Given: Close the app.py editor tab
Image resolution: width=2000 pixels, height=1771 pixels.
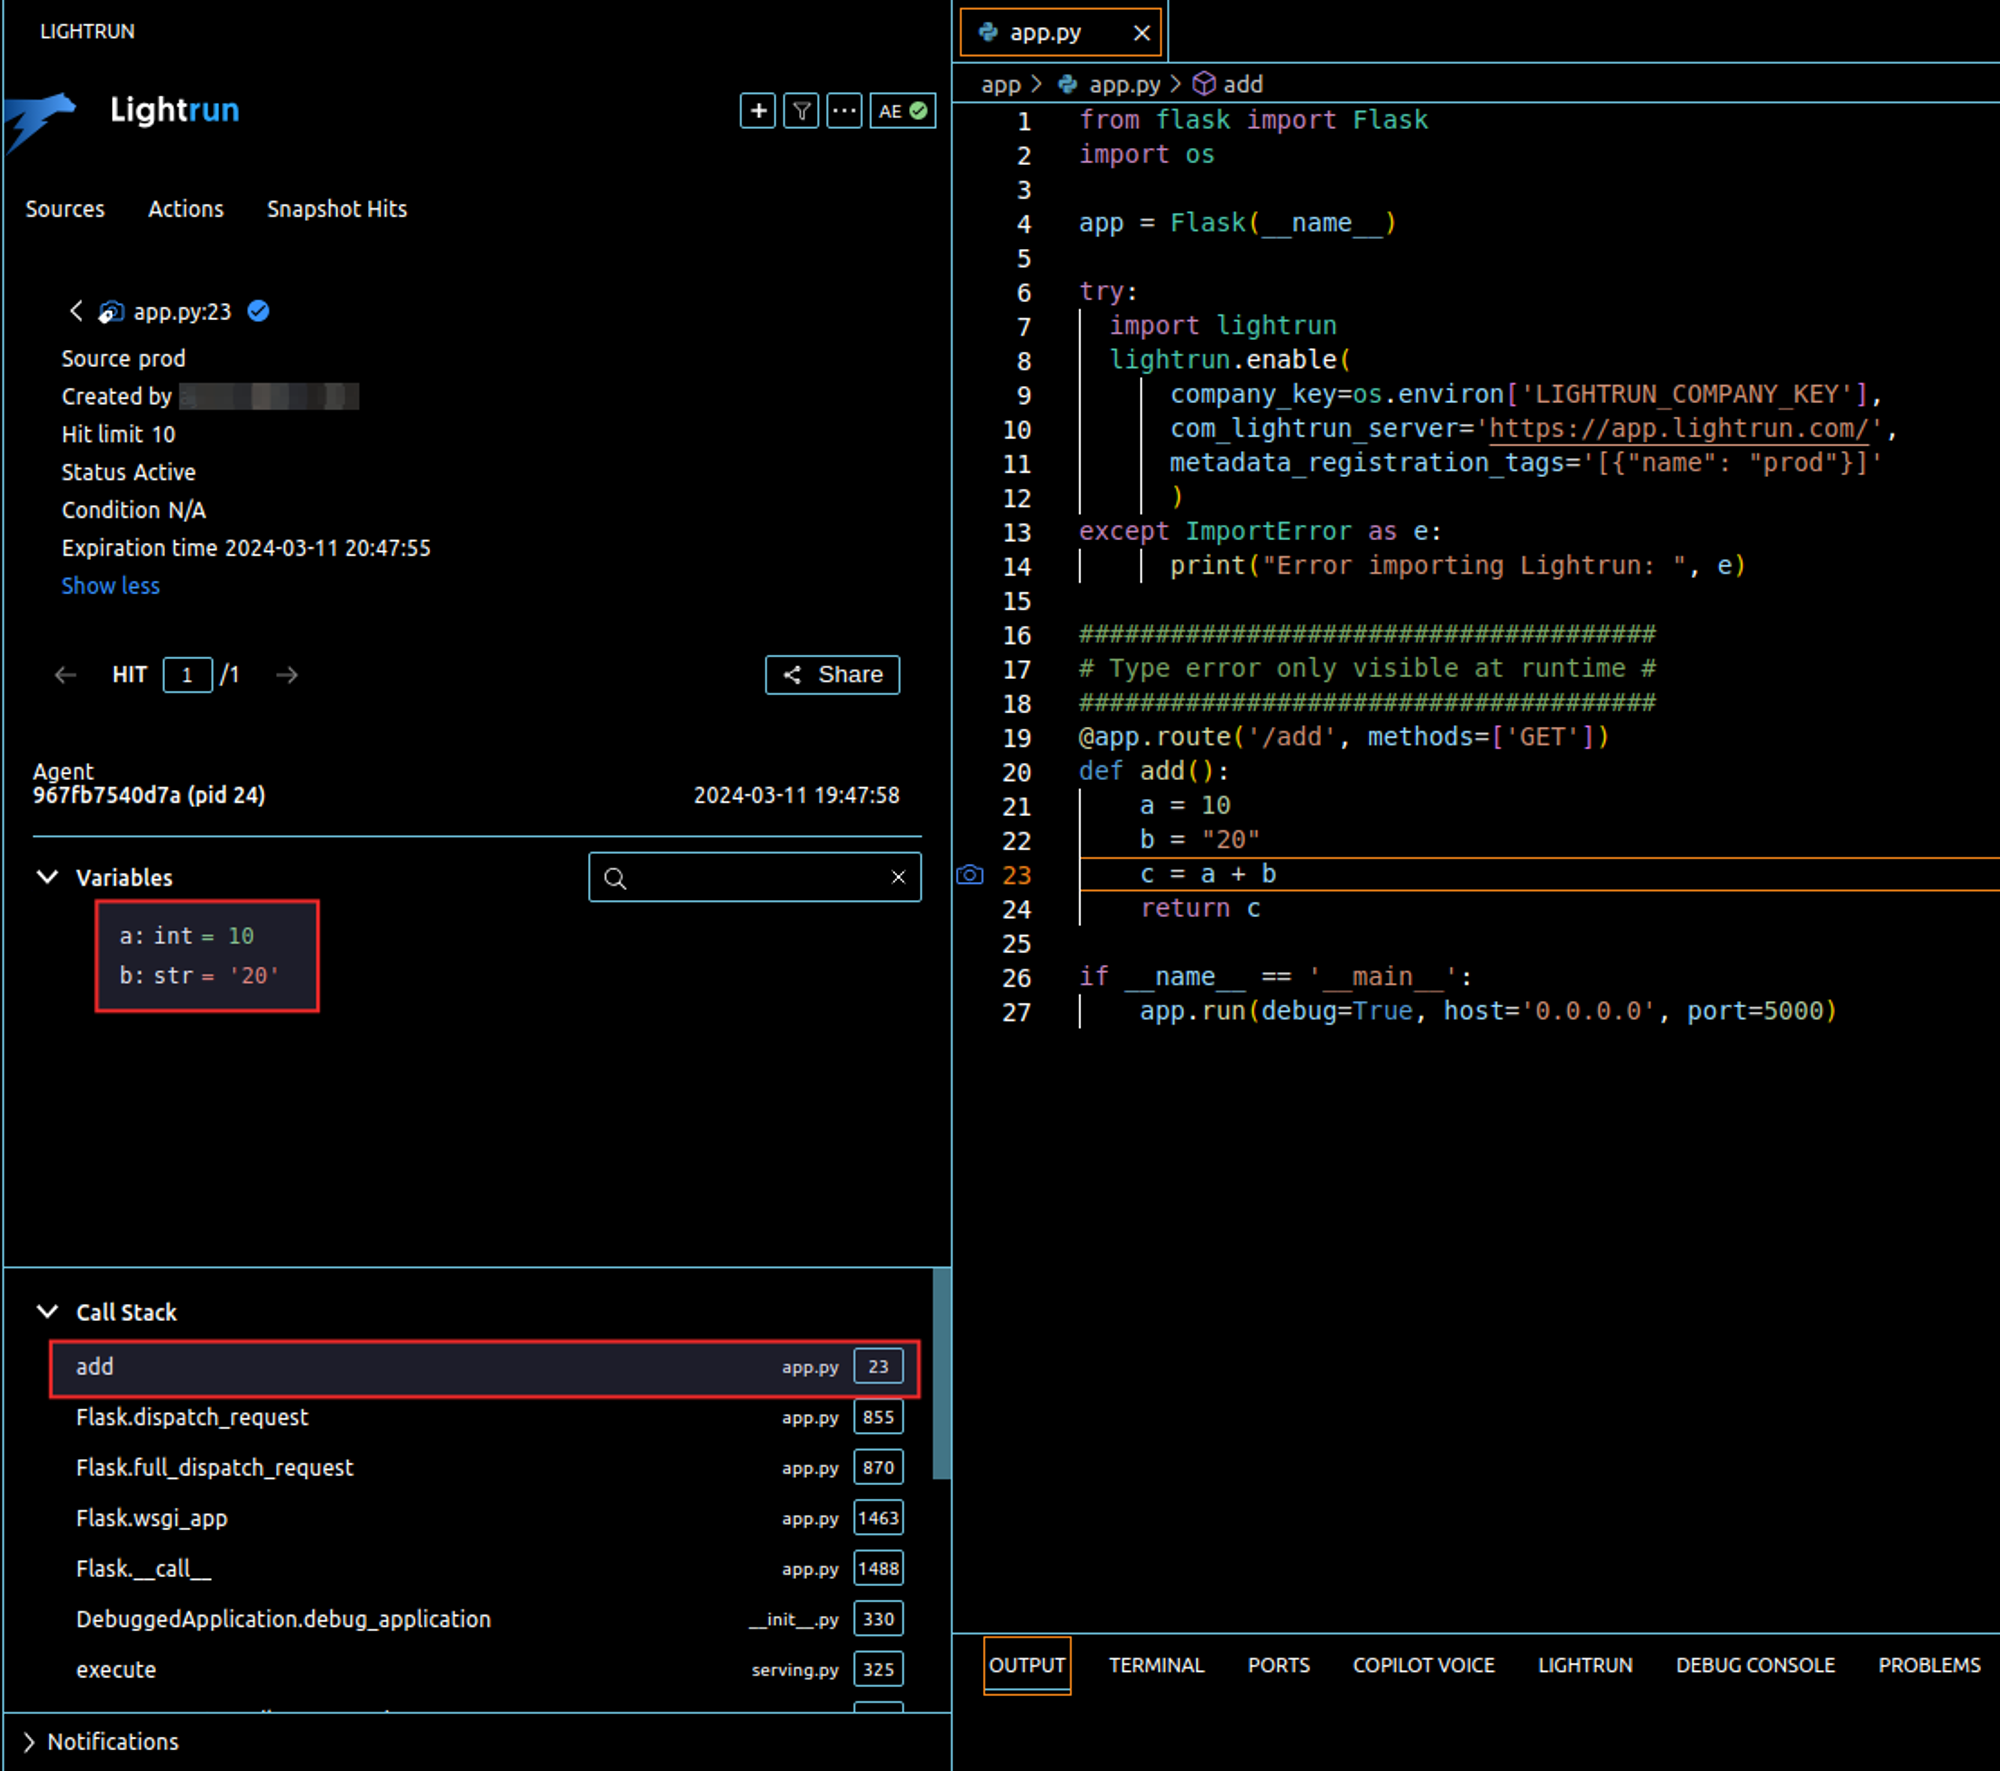Looking at the screenshot, I should [x=1141, y=33].
